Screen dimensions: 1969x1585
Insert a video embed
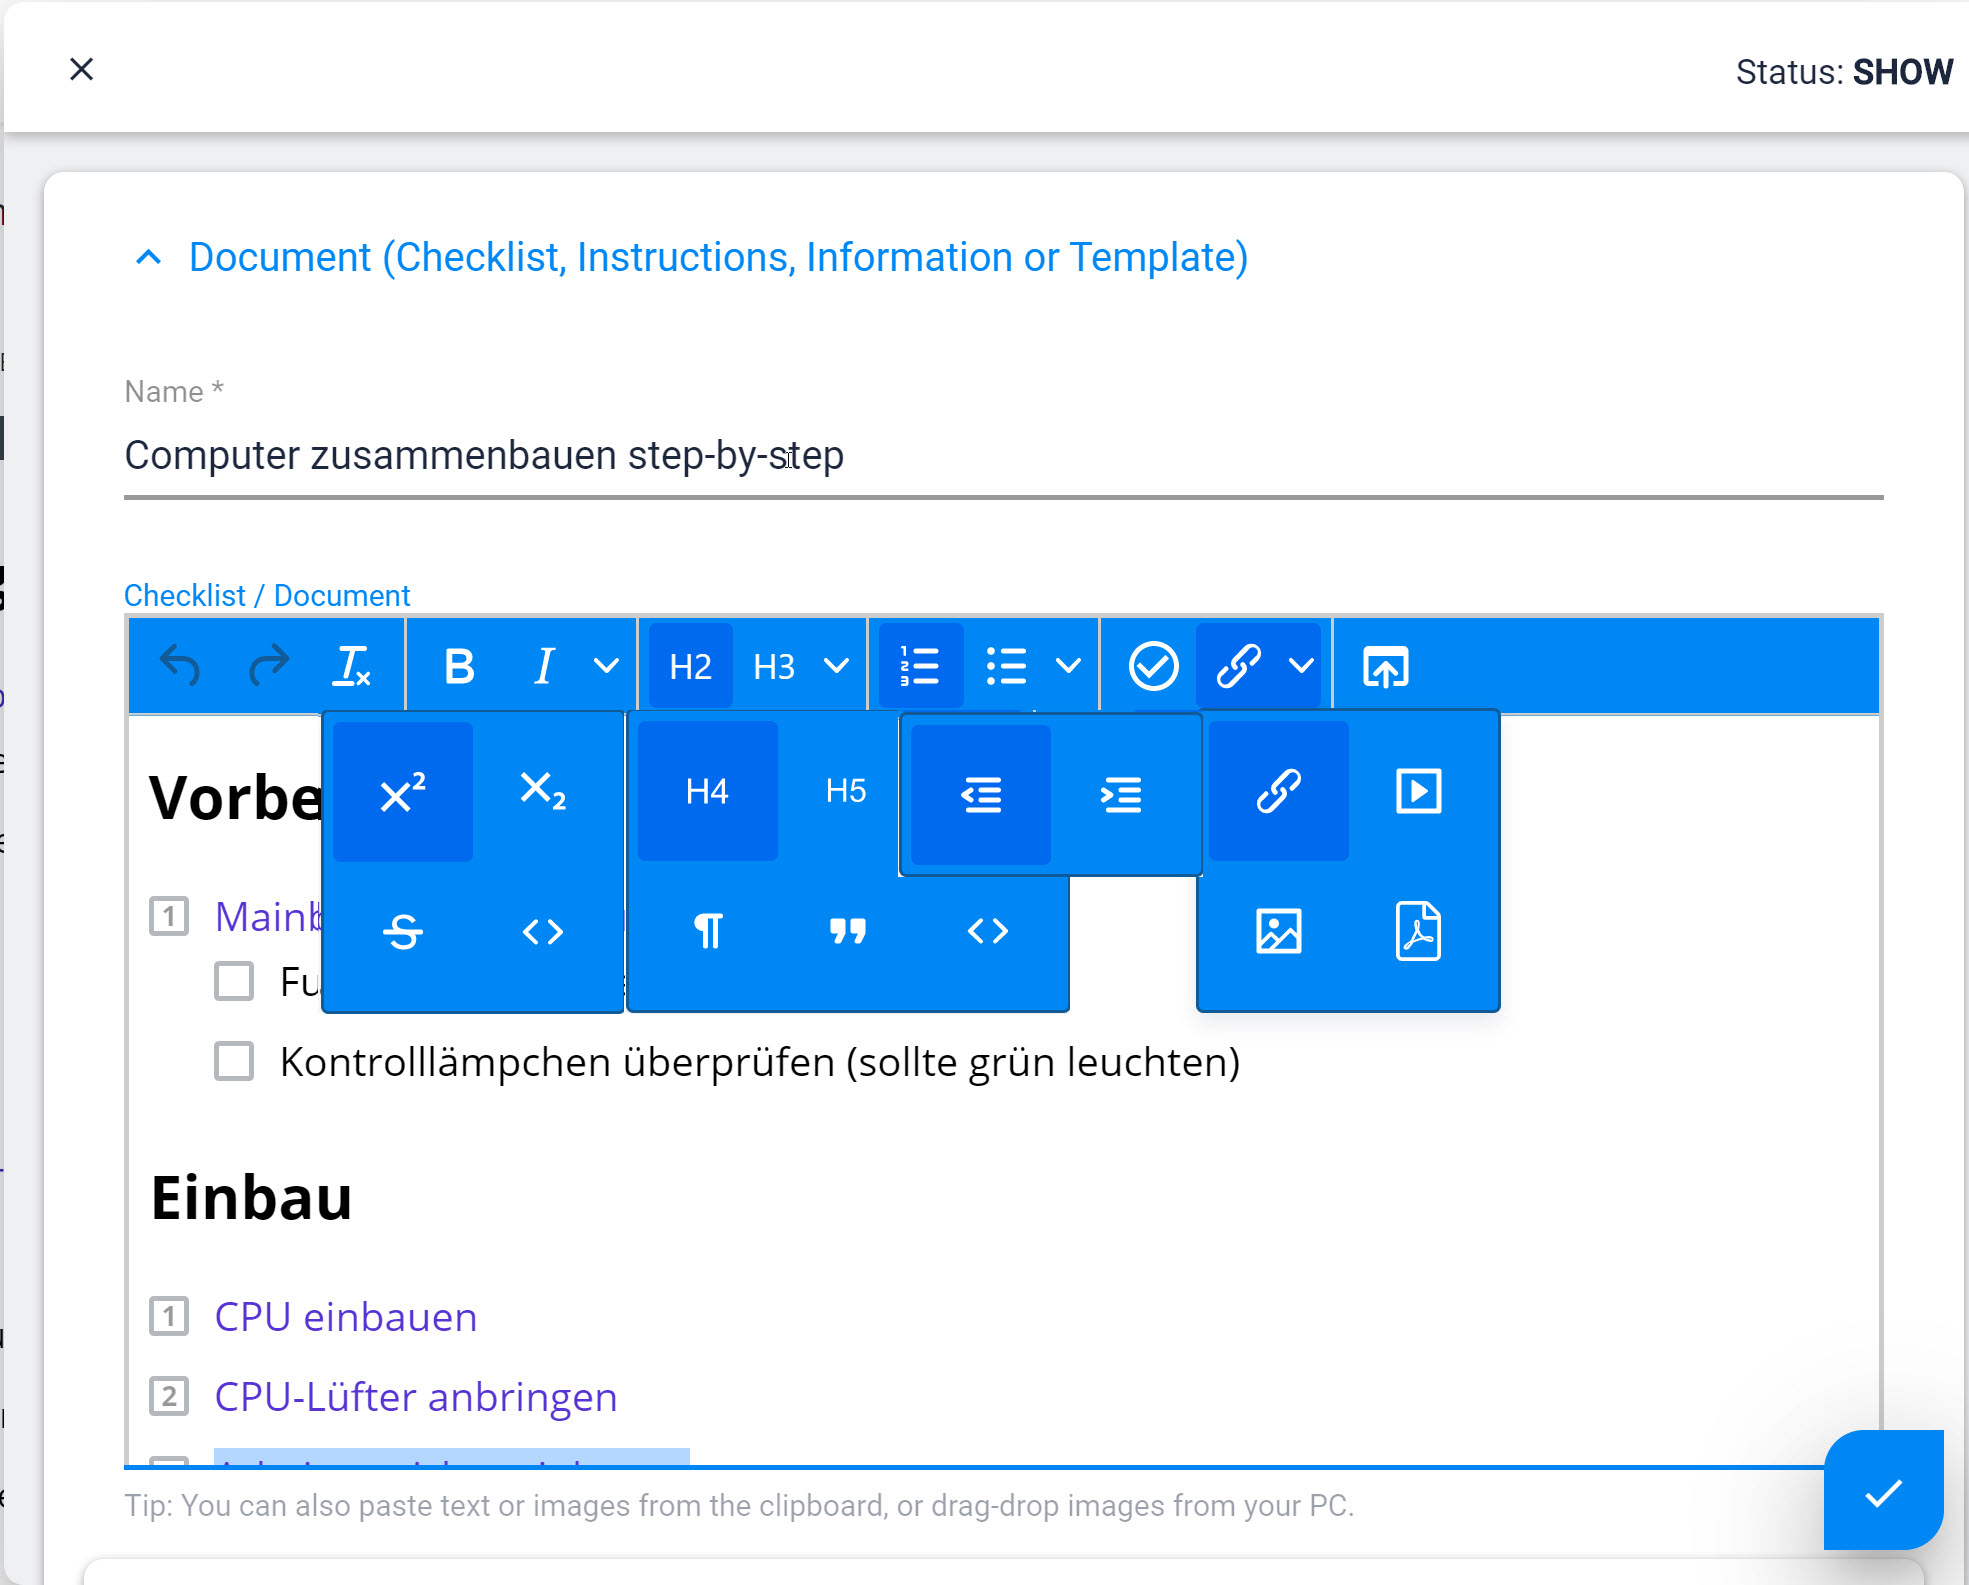point(1418,790)
